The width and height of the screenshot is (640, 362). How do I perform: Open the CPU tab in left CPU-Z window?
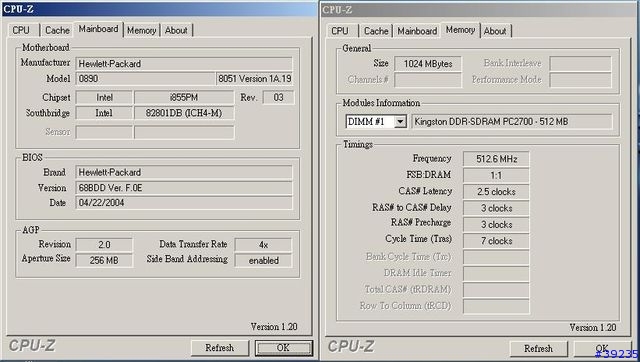21,30
